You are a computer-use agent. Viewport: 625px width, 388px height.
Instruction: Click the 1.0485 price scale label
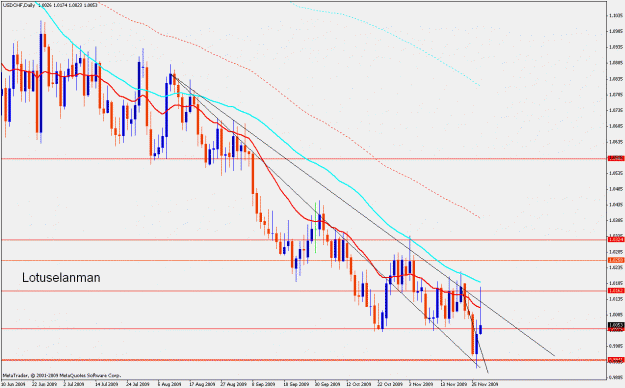click(616, 189)
